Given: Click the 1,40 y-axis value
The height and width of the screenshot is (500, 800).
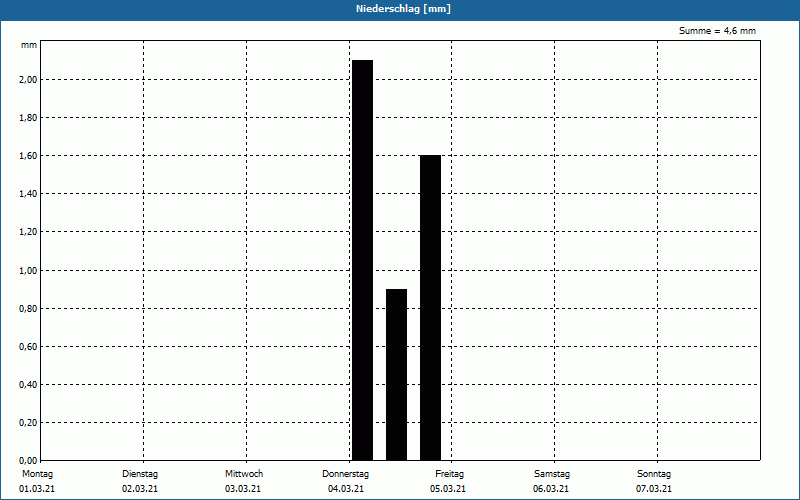Looking at the screenshot, I should (28, 194).
